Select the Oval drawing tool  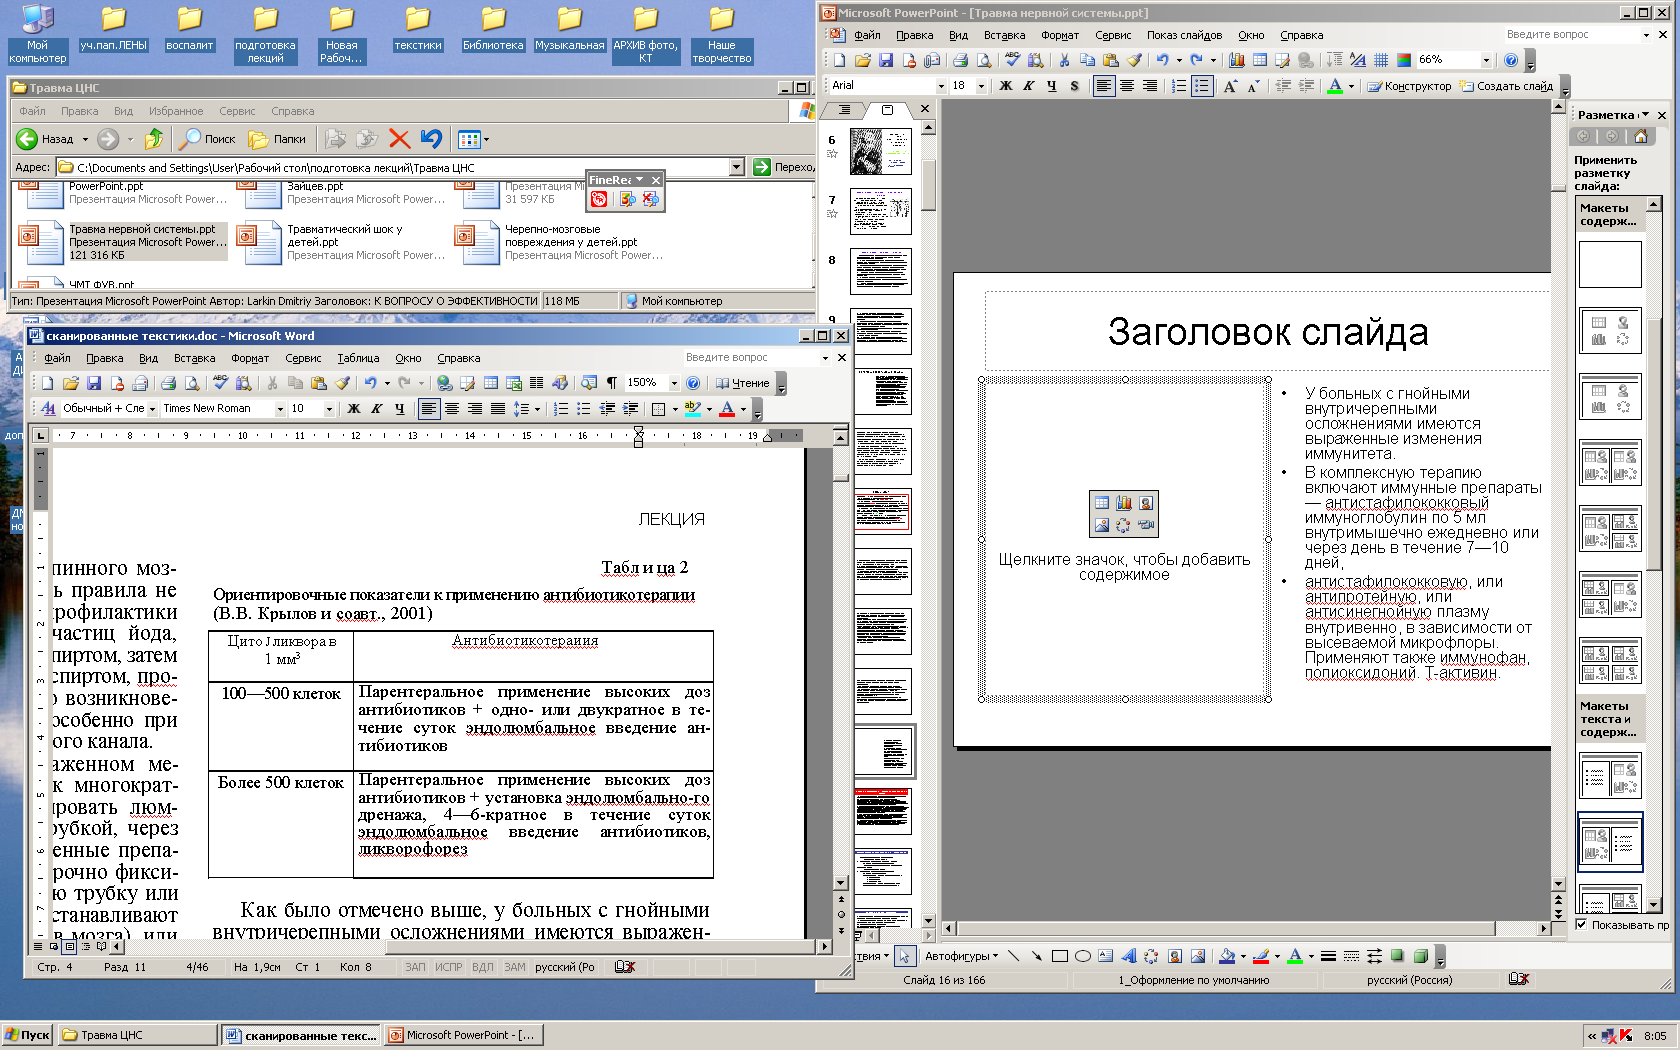pyautogui.click(x=1082, y=956)
